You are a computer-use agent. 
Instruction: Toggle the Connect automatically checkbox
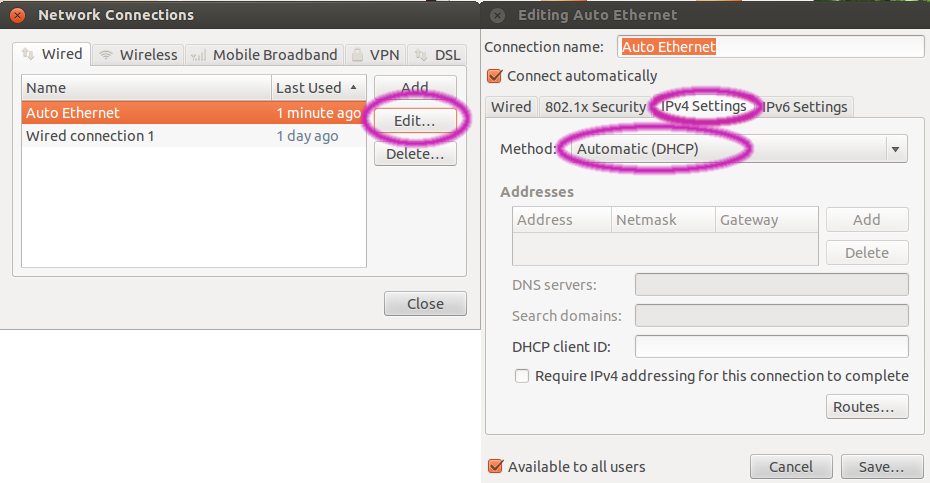[494, 76]
